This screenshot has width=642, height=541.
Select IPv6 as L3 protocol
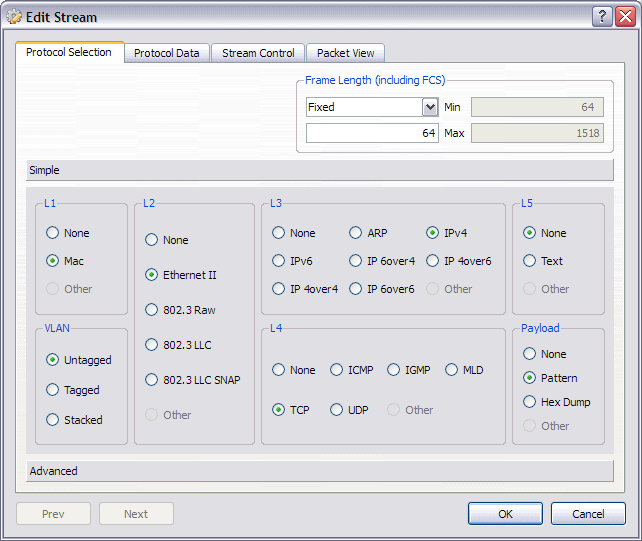278,260
